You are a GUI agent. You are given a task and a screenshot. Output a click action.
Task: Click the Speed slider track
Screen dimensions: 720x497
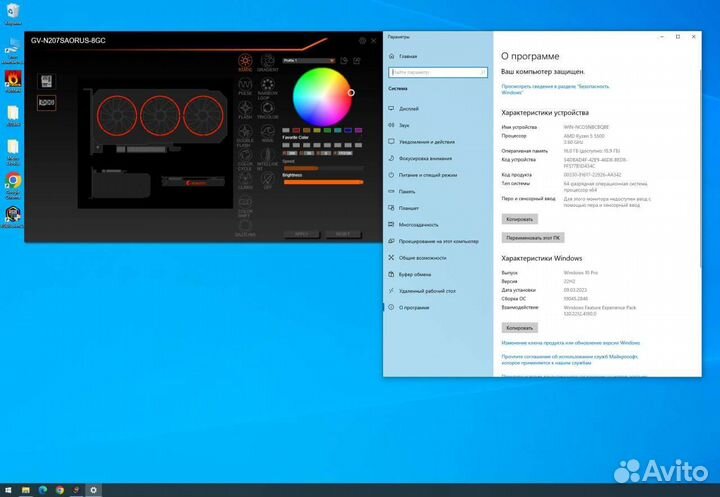323,168
